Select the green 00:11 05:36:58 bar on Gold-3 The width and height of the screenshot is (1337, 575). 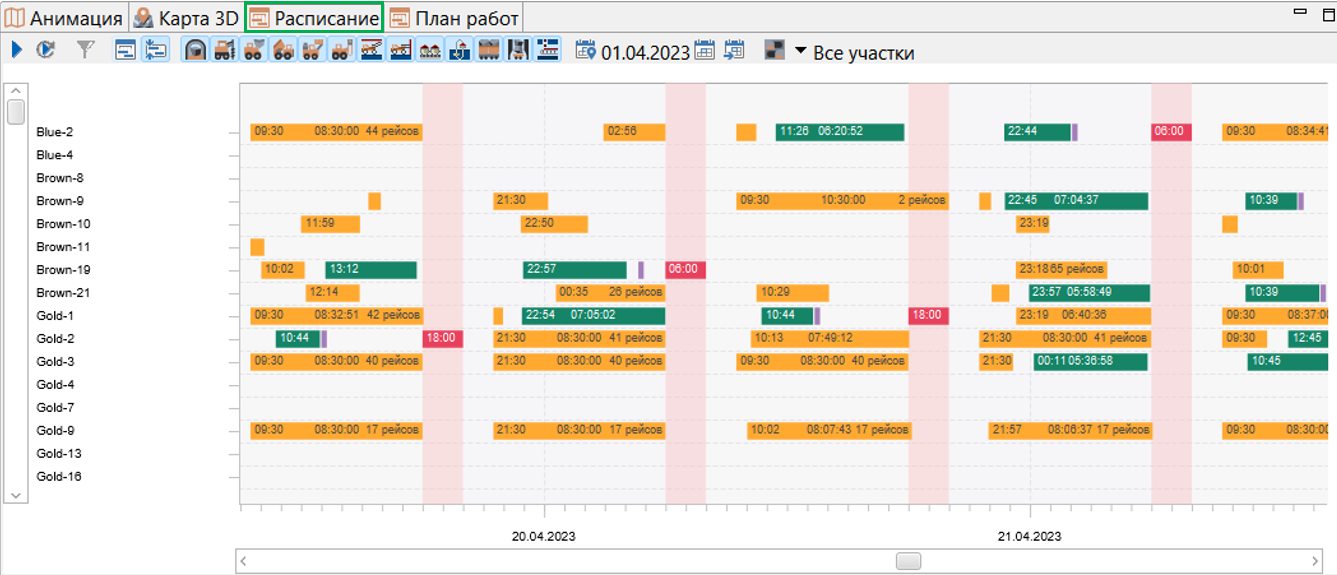tap(1090, 362)
